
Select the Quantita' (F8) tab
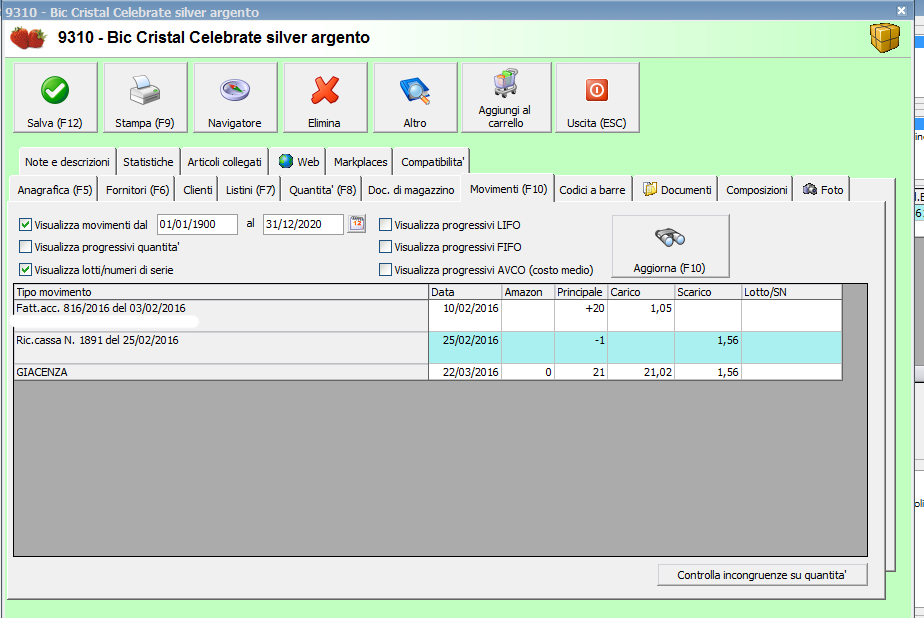pyautogui.click(x=322, y=190)
